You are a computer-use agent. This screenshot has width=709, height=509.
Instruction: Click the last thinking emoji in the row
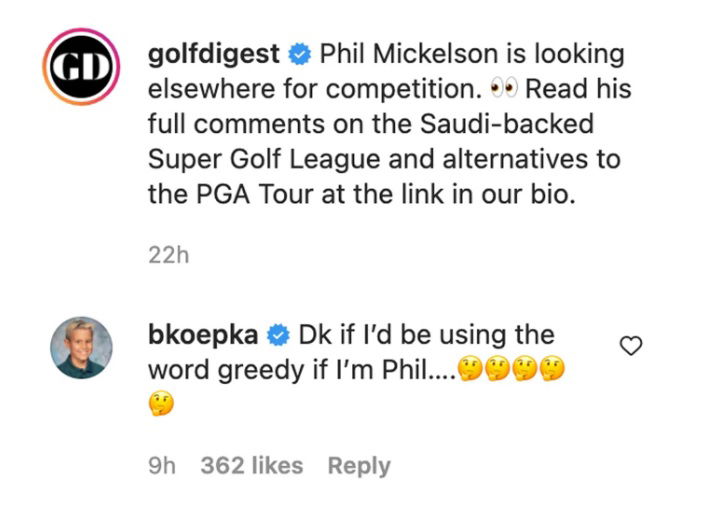pos(552,371)
